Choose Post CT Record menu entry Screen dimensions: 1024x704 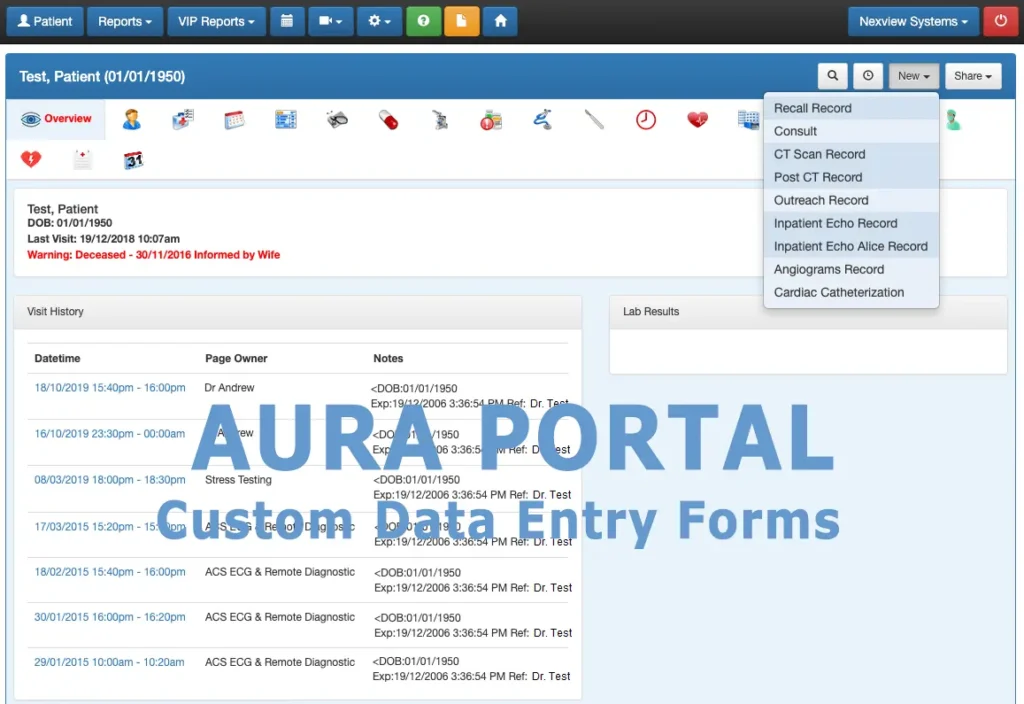(851, 177)
